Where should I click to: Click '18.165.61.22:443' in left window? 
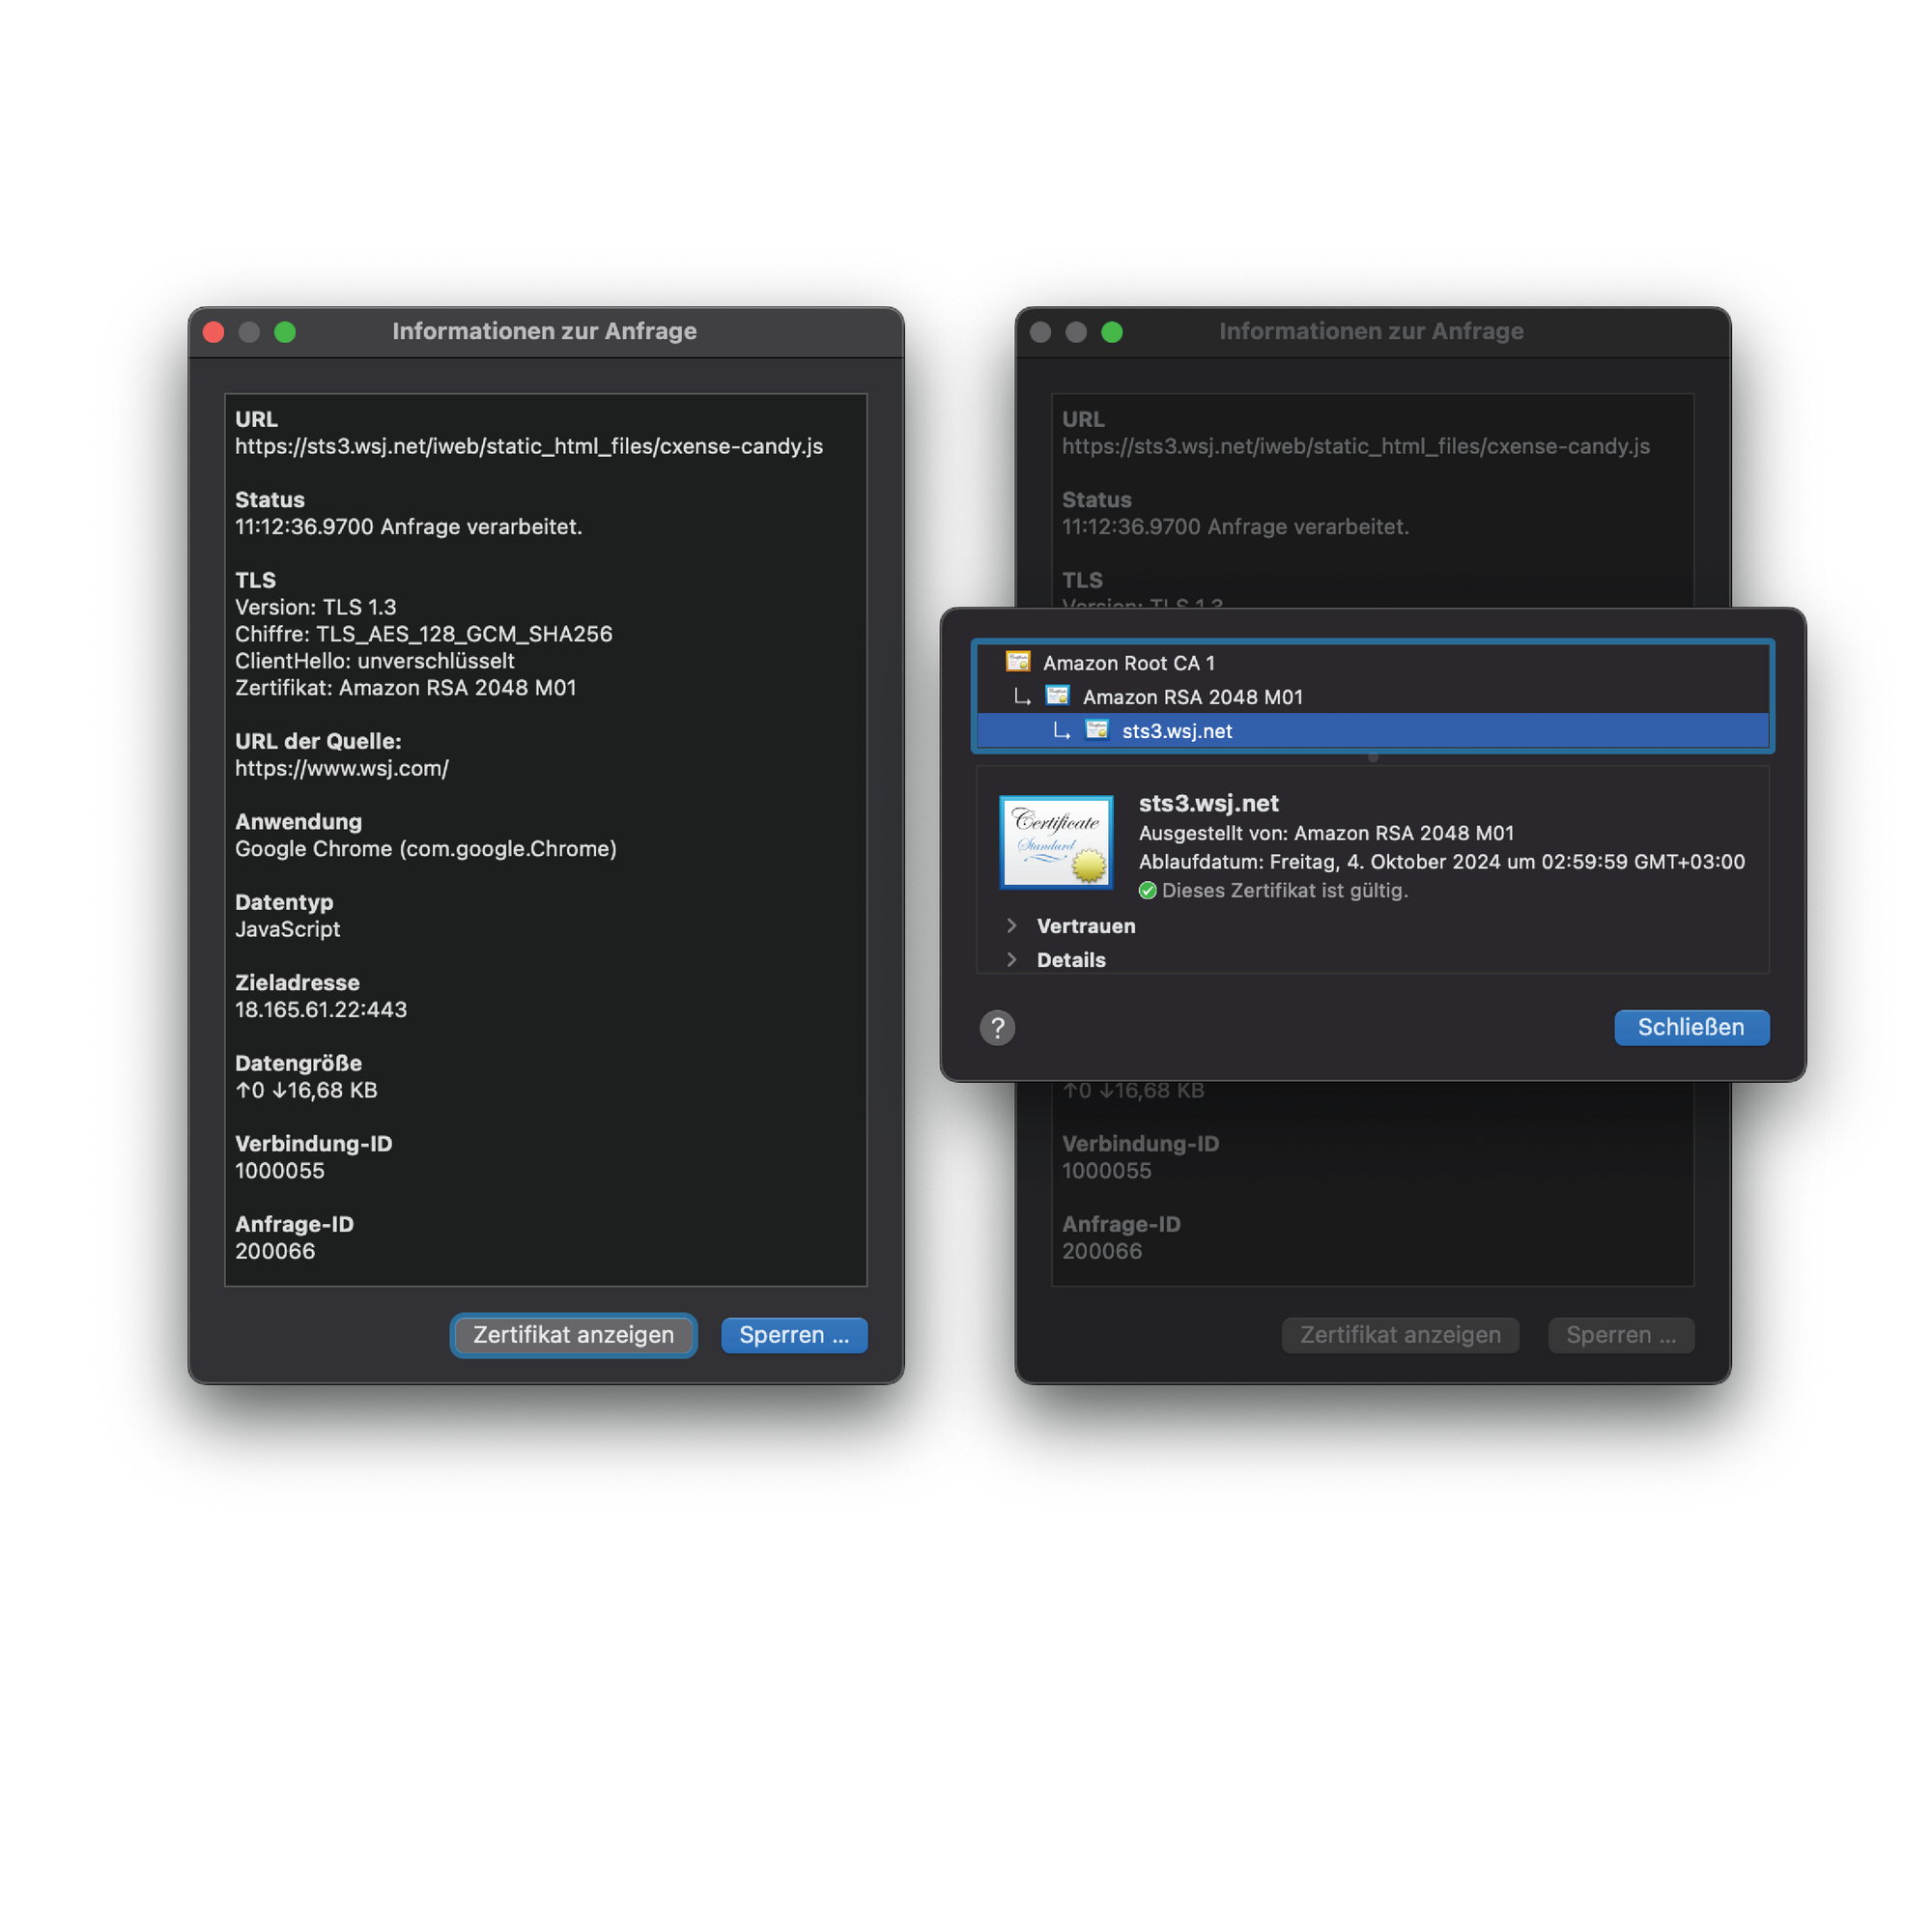click(321, 1010)
